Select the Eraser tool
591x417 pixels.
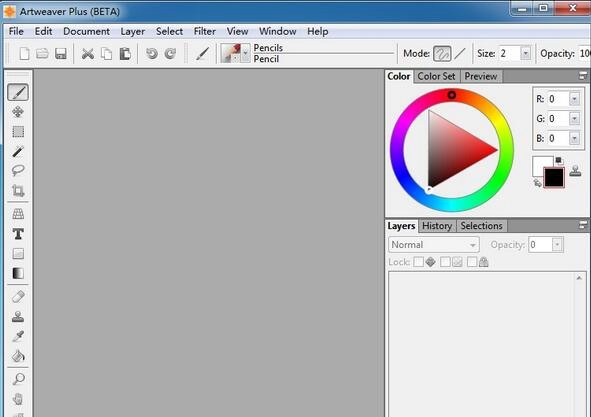pos(18,297)
